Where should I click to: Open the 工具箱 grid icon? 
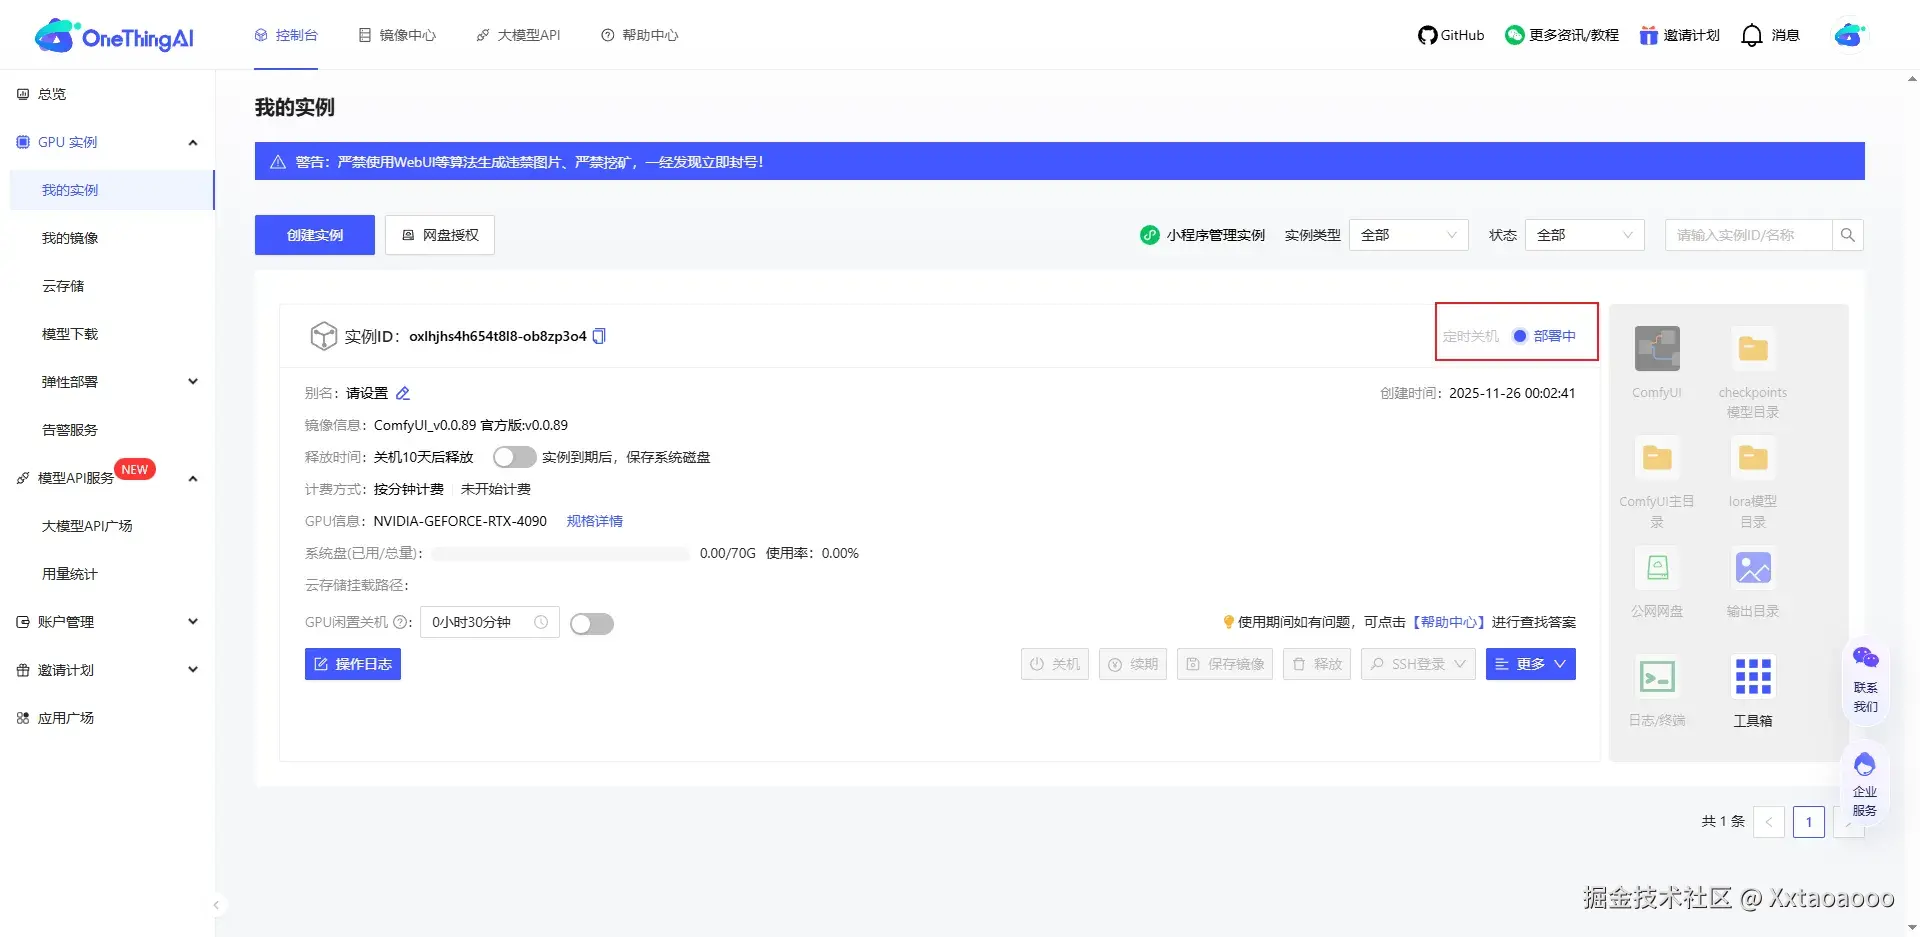1753,677
